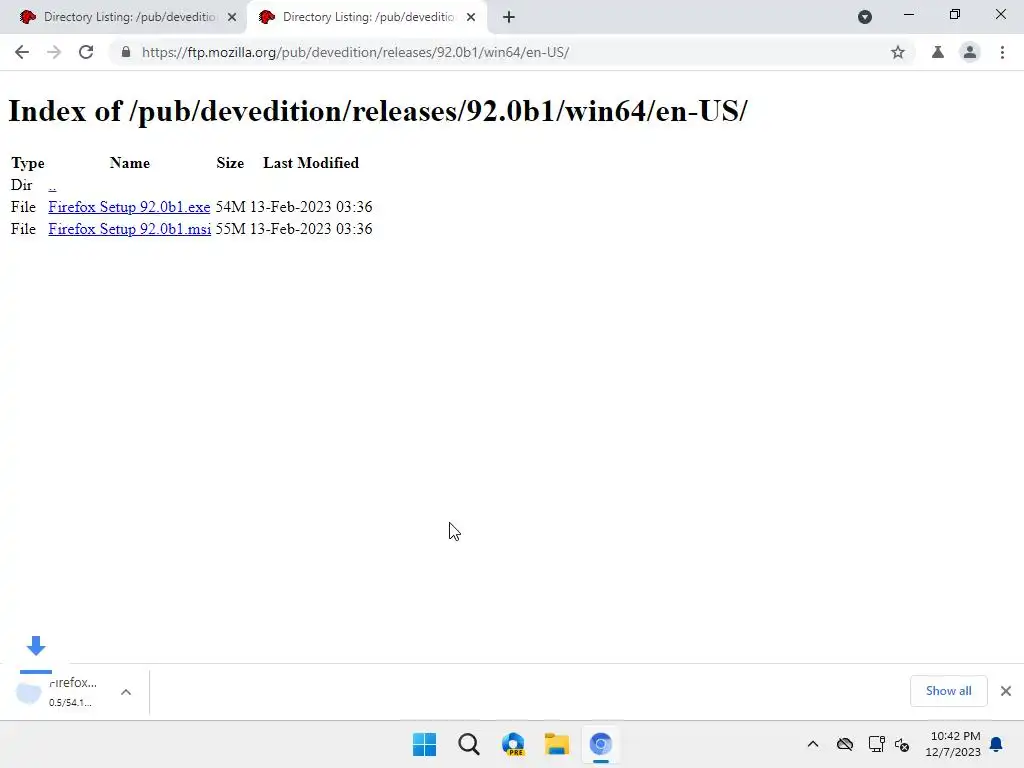Download Firefox Setup 92.0b1.msi
Viewport: 1024px width, 768px height.
click(x=129, y=229)
